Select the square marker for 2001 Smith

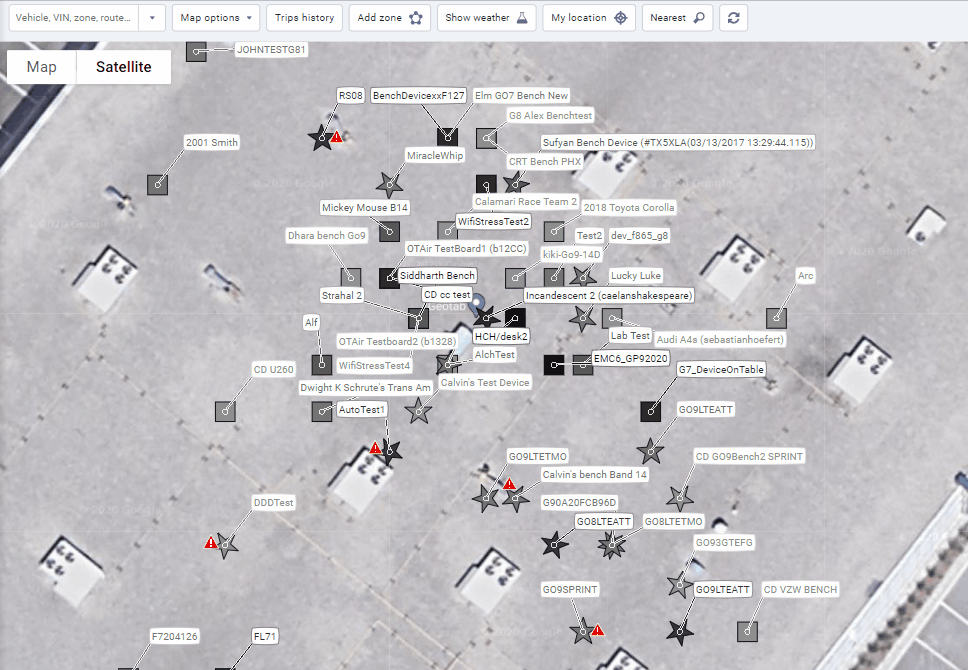157,184
